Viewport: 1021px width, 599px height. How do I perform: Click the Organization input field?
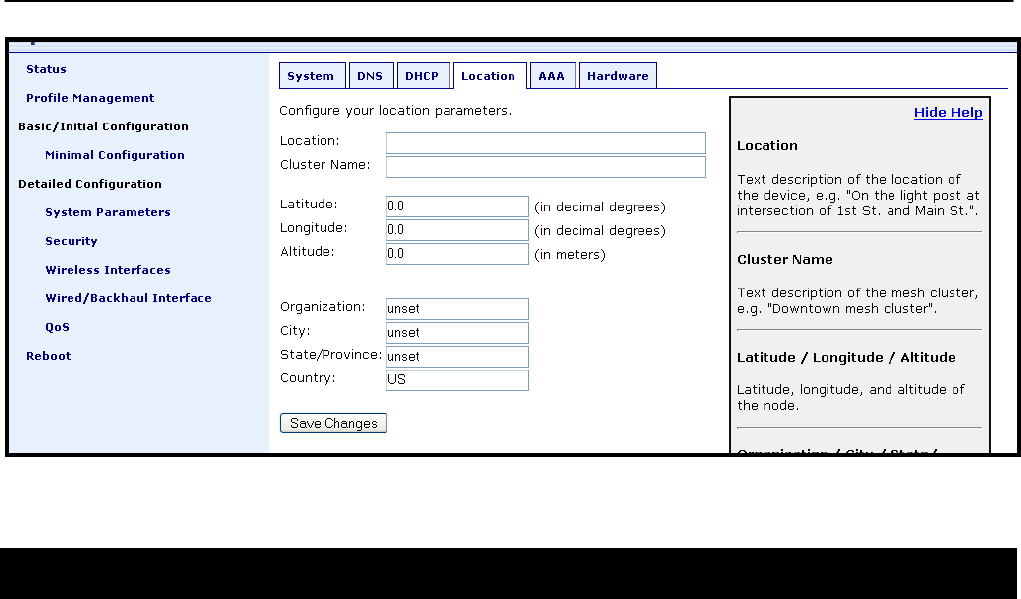tap(457, 309)
